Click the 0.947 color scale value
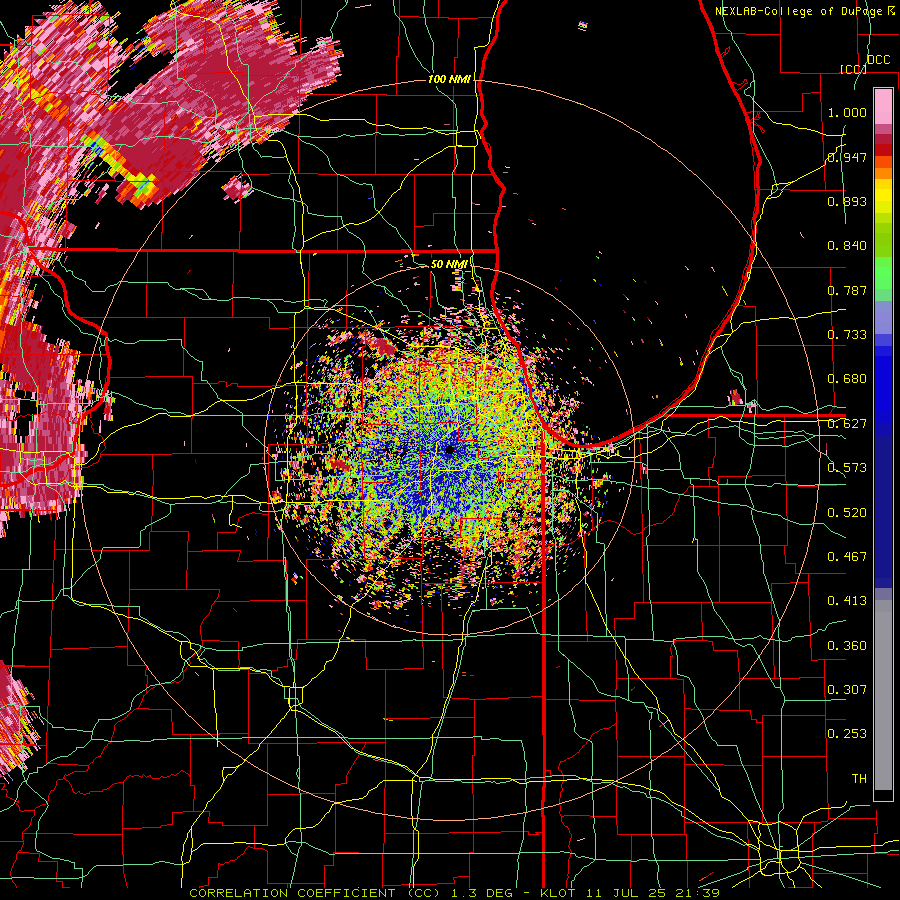Screen dimensions: 900x900 click(x=847, y=157)
